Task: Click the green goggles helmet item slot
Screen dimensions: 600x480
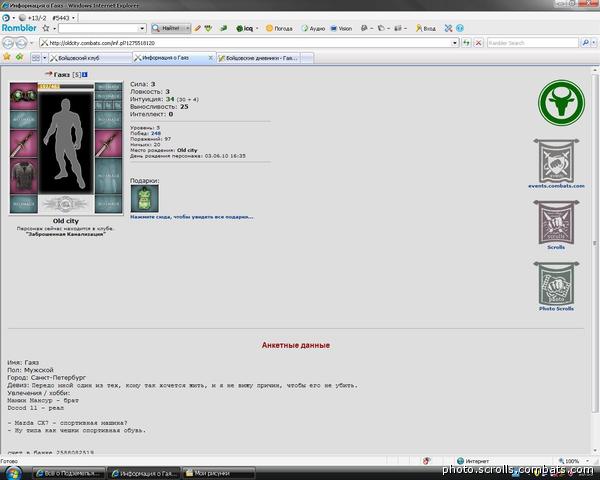Action: pyautogui.click(x=24, y=95)
